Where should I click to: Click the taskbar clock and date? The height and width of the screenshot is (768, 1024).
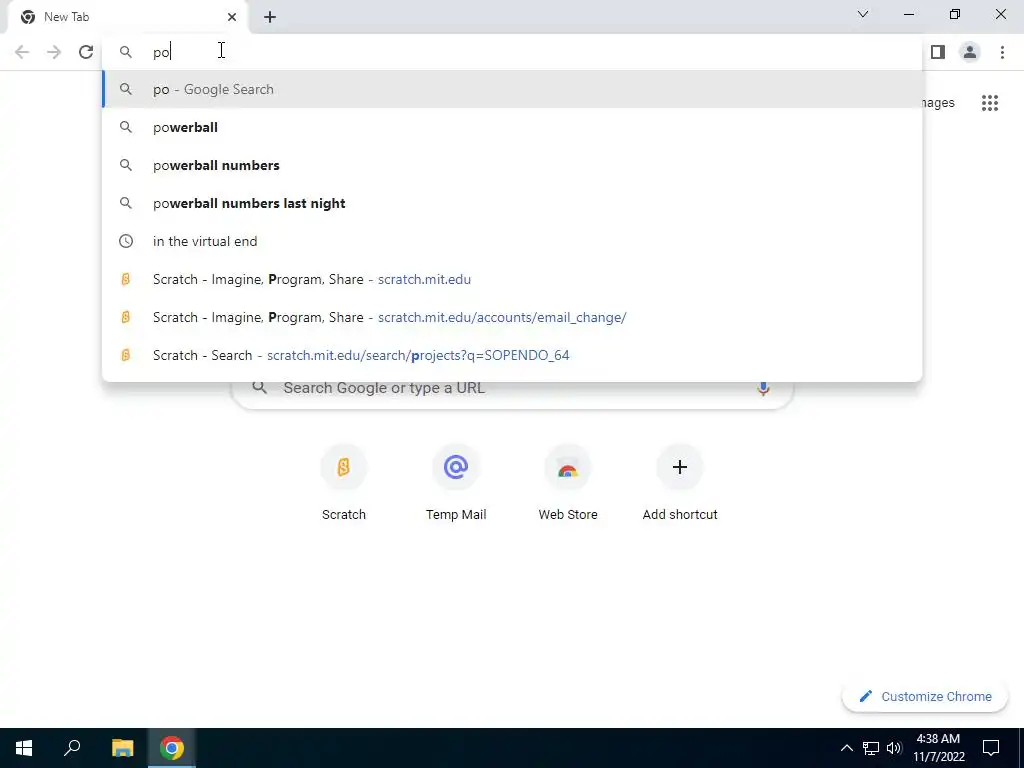[938, 748]
